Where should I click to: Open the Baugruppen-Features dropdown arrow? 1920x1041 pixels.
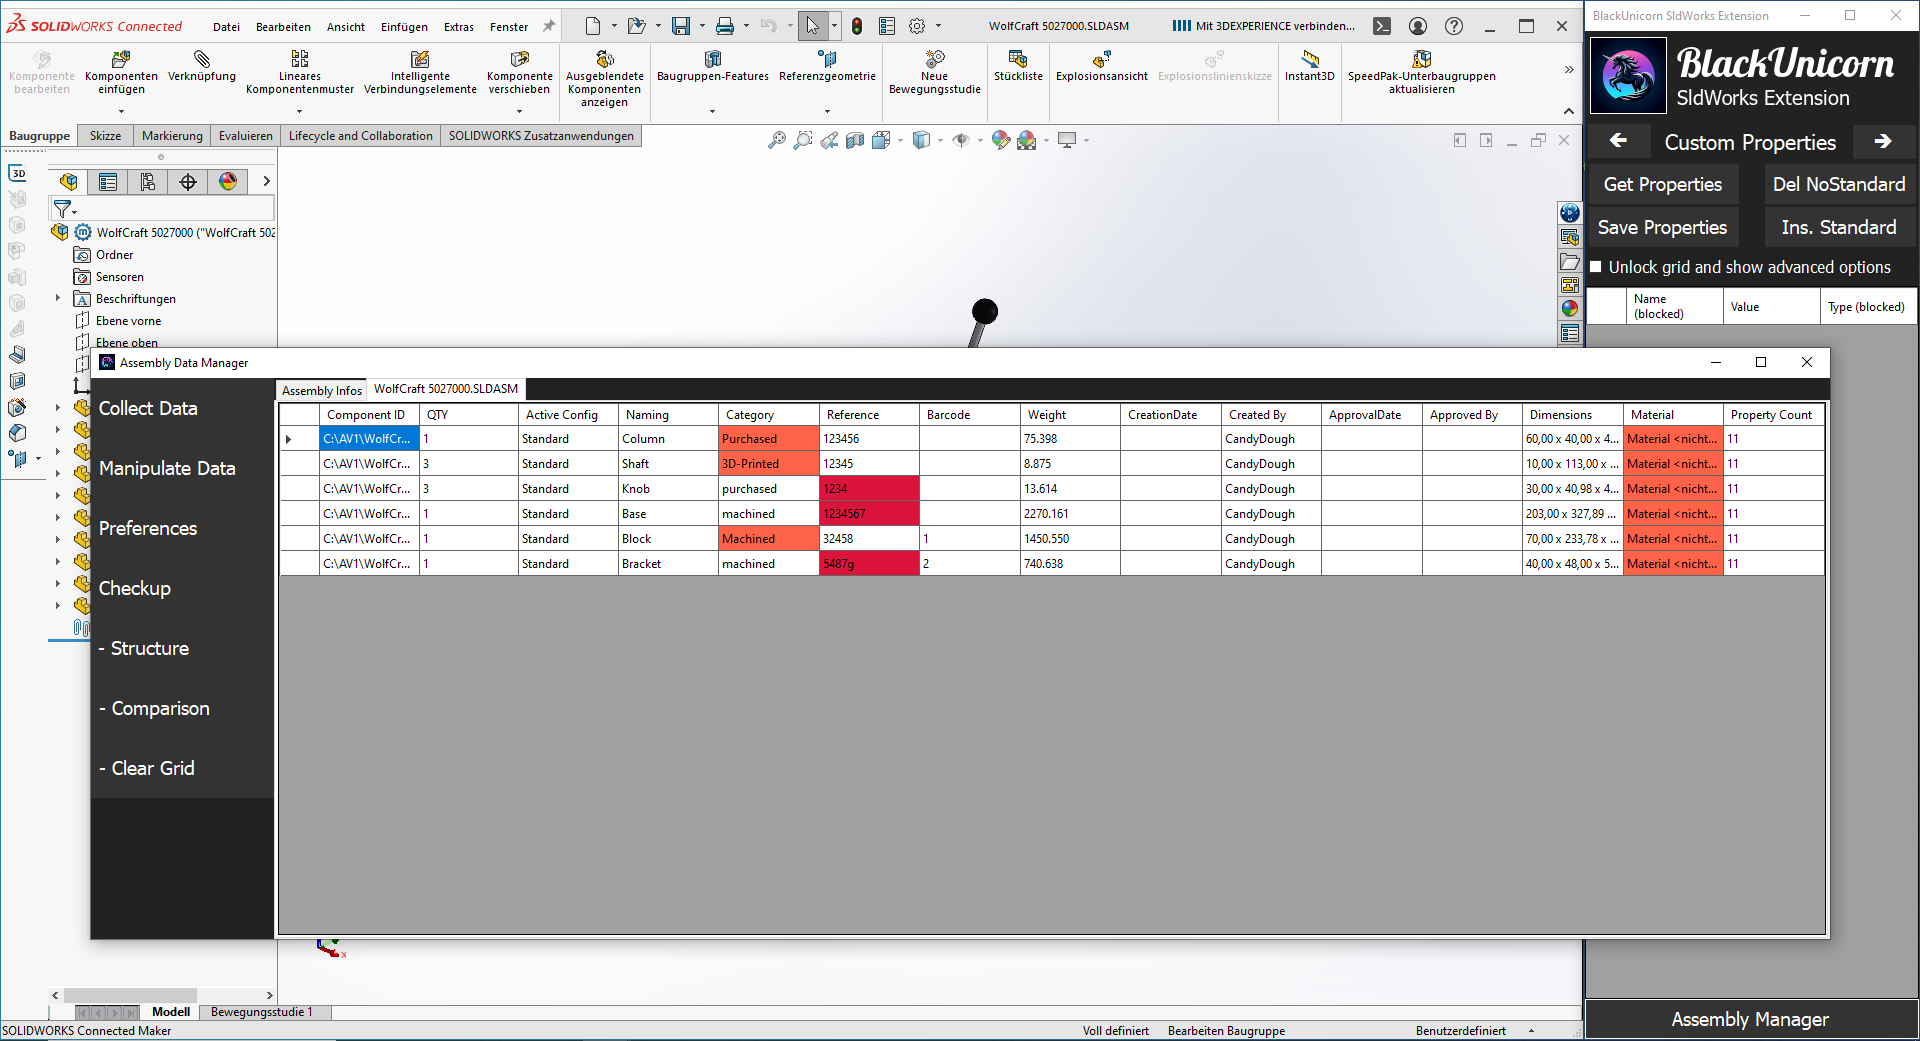pyautogui.click(x=712, y=111)
